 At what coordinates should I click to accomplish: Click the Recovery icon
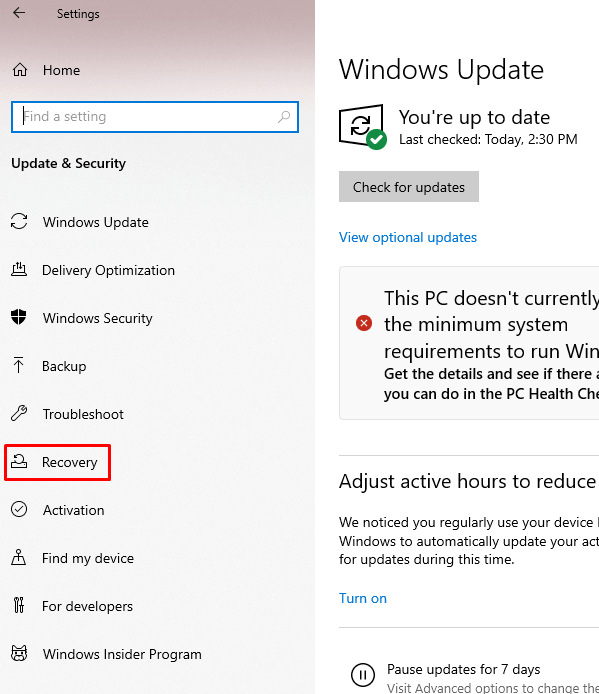coord(19,462)
